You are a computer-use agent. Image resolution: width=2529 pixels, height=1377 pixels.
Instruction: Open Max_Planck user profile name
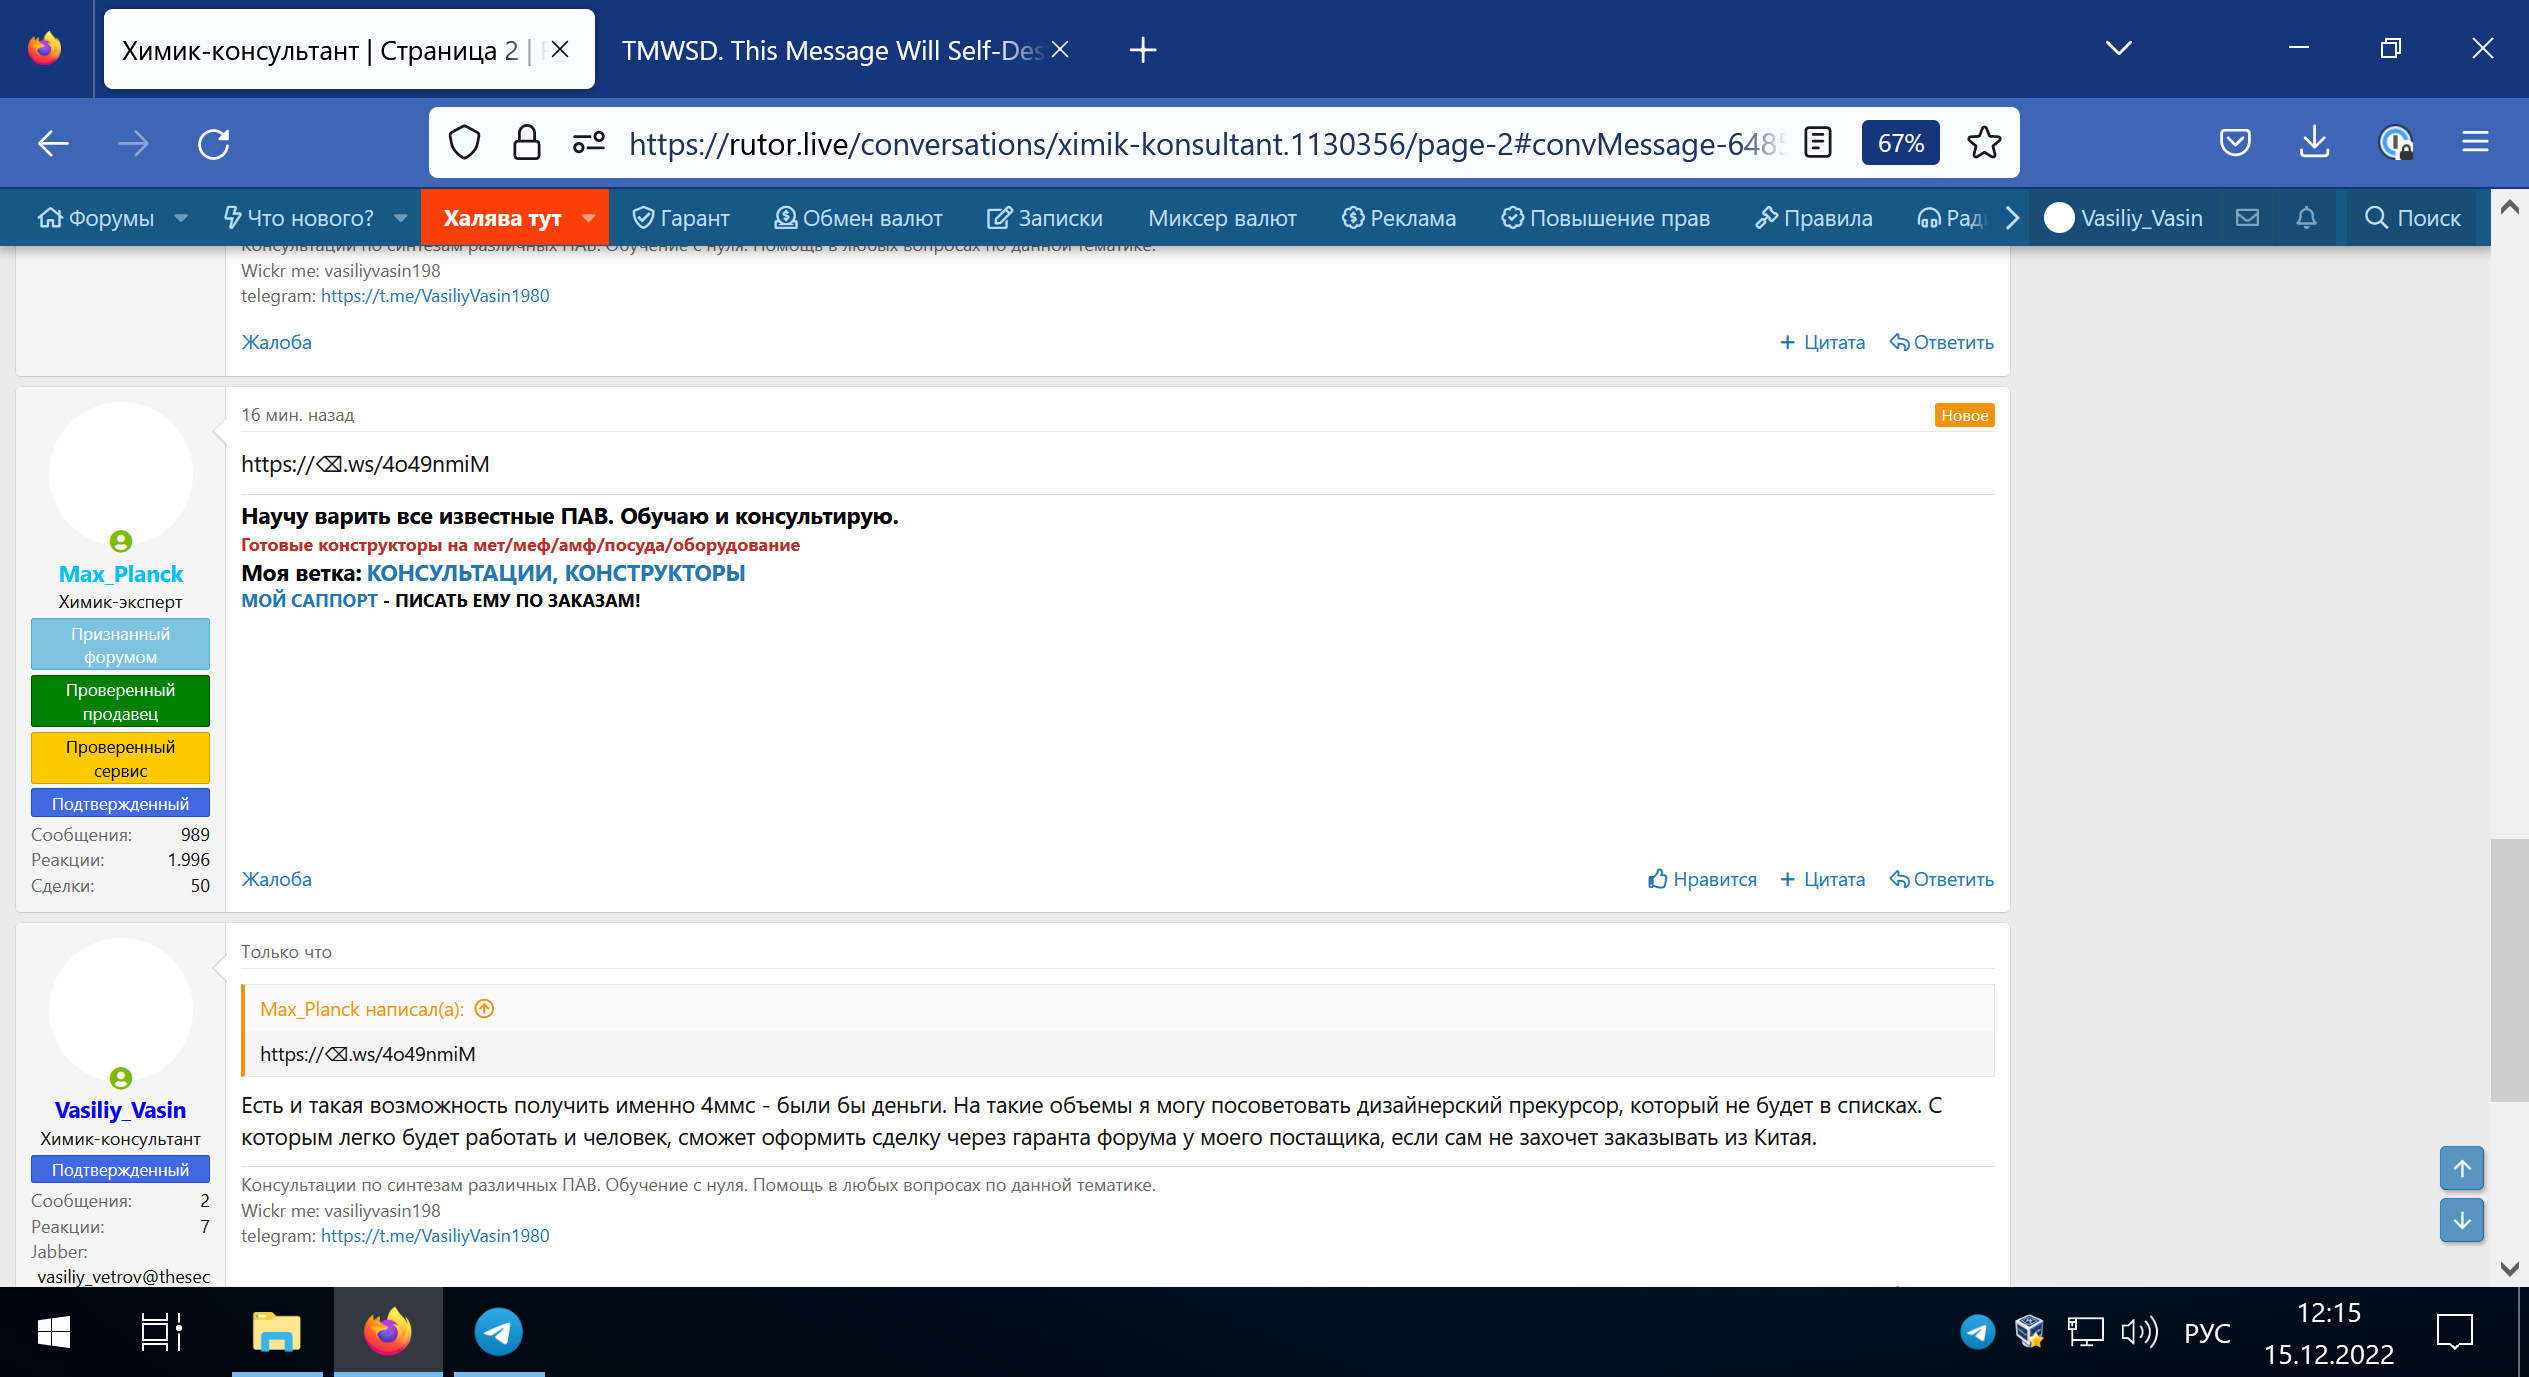click(121, 574)
